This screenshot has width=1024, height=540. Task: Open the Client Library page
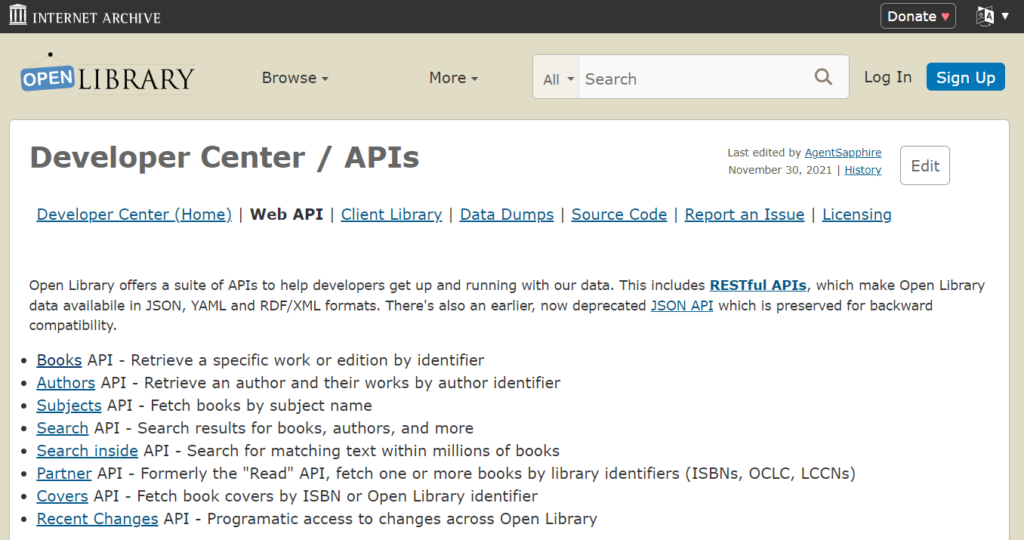tap(391, 214)
